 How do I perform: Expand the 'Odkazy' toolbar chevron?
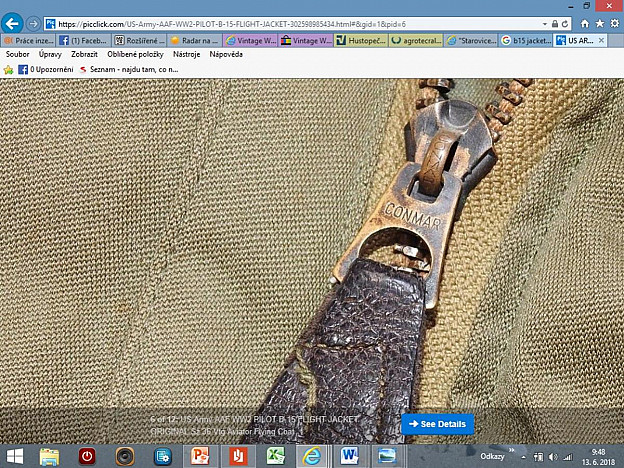pyautogui.click(x=511, y=450)
